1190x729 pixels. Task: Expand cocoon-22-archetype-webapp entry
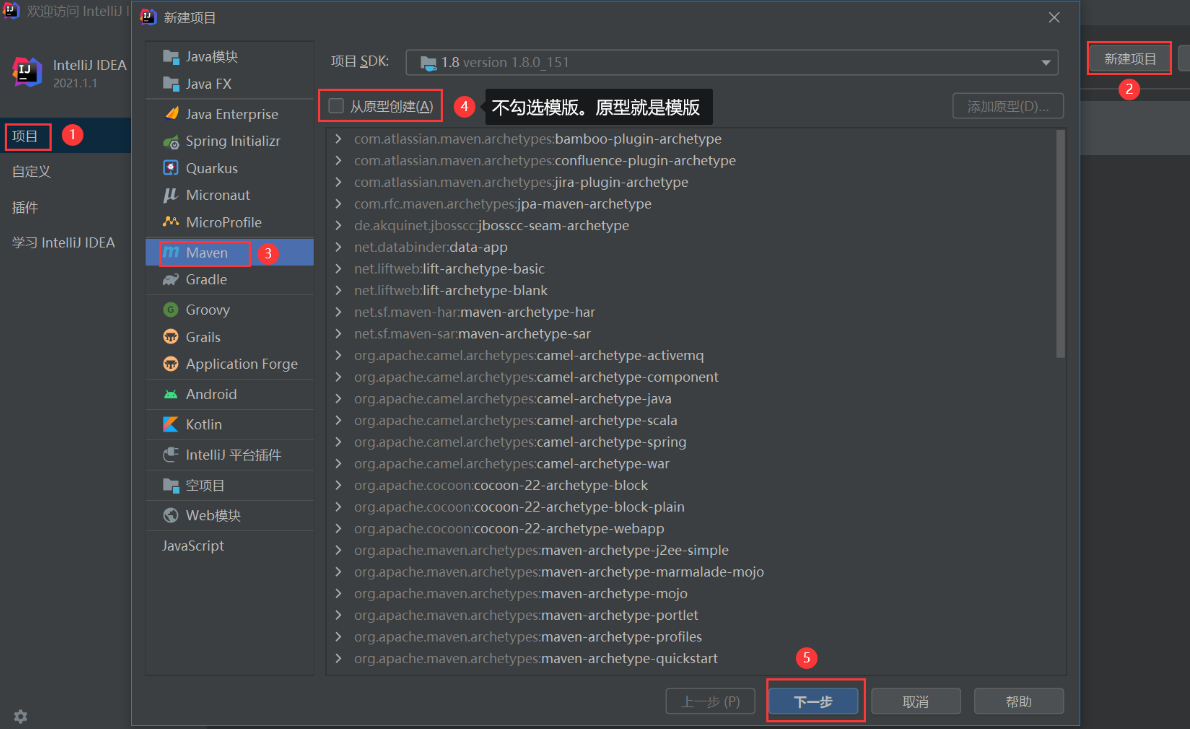pyautogui.click(x=338, y=529)
